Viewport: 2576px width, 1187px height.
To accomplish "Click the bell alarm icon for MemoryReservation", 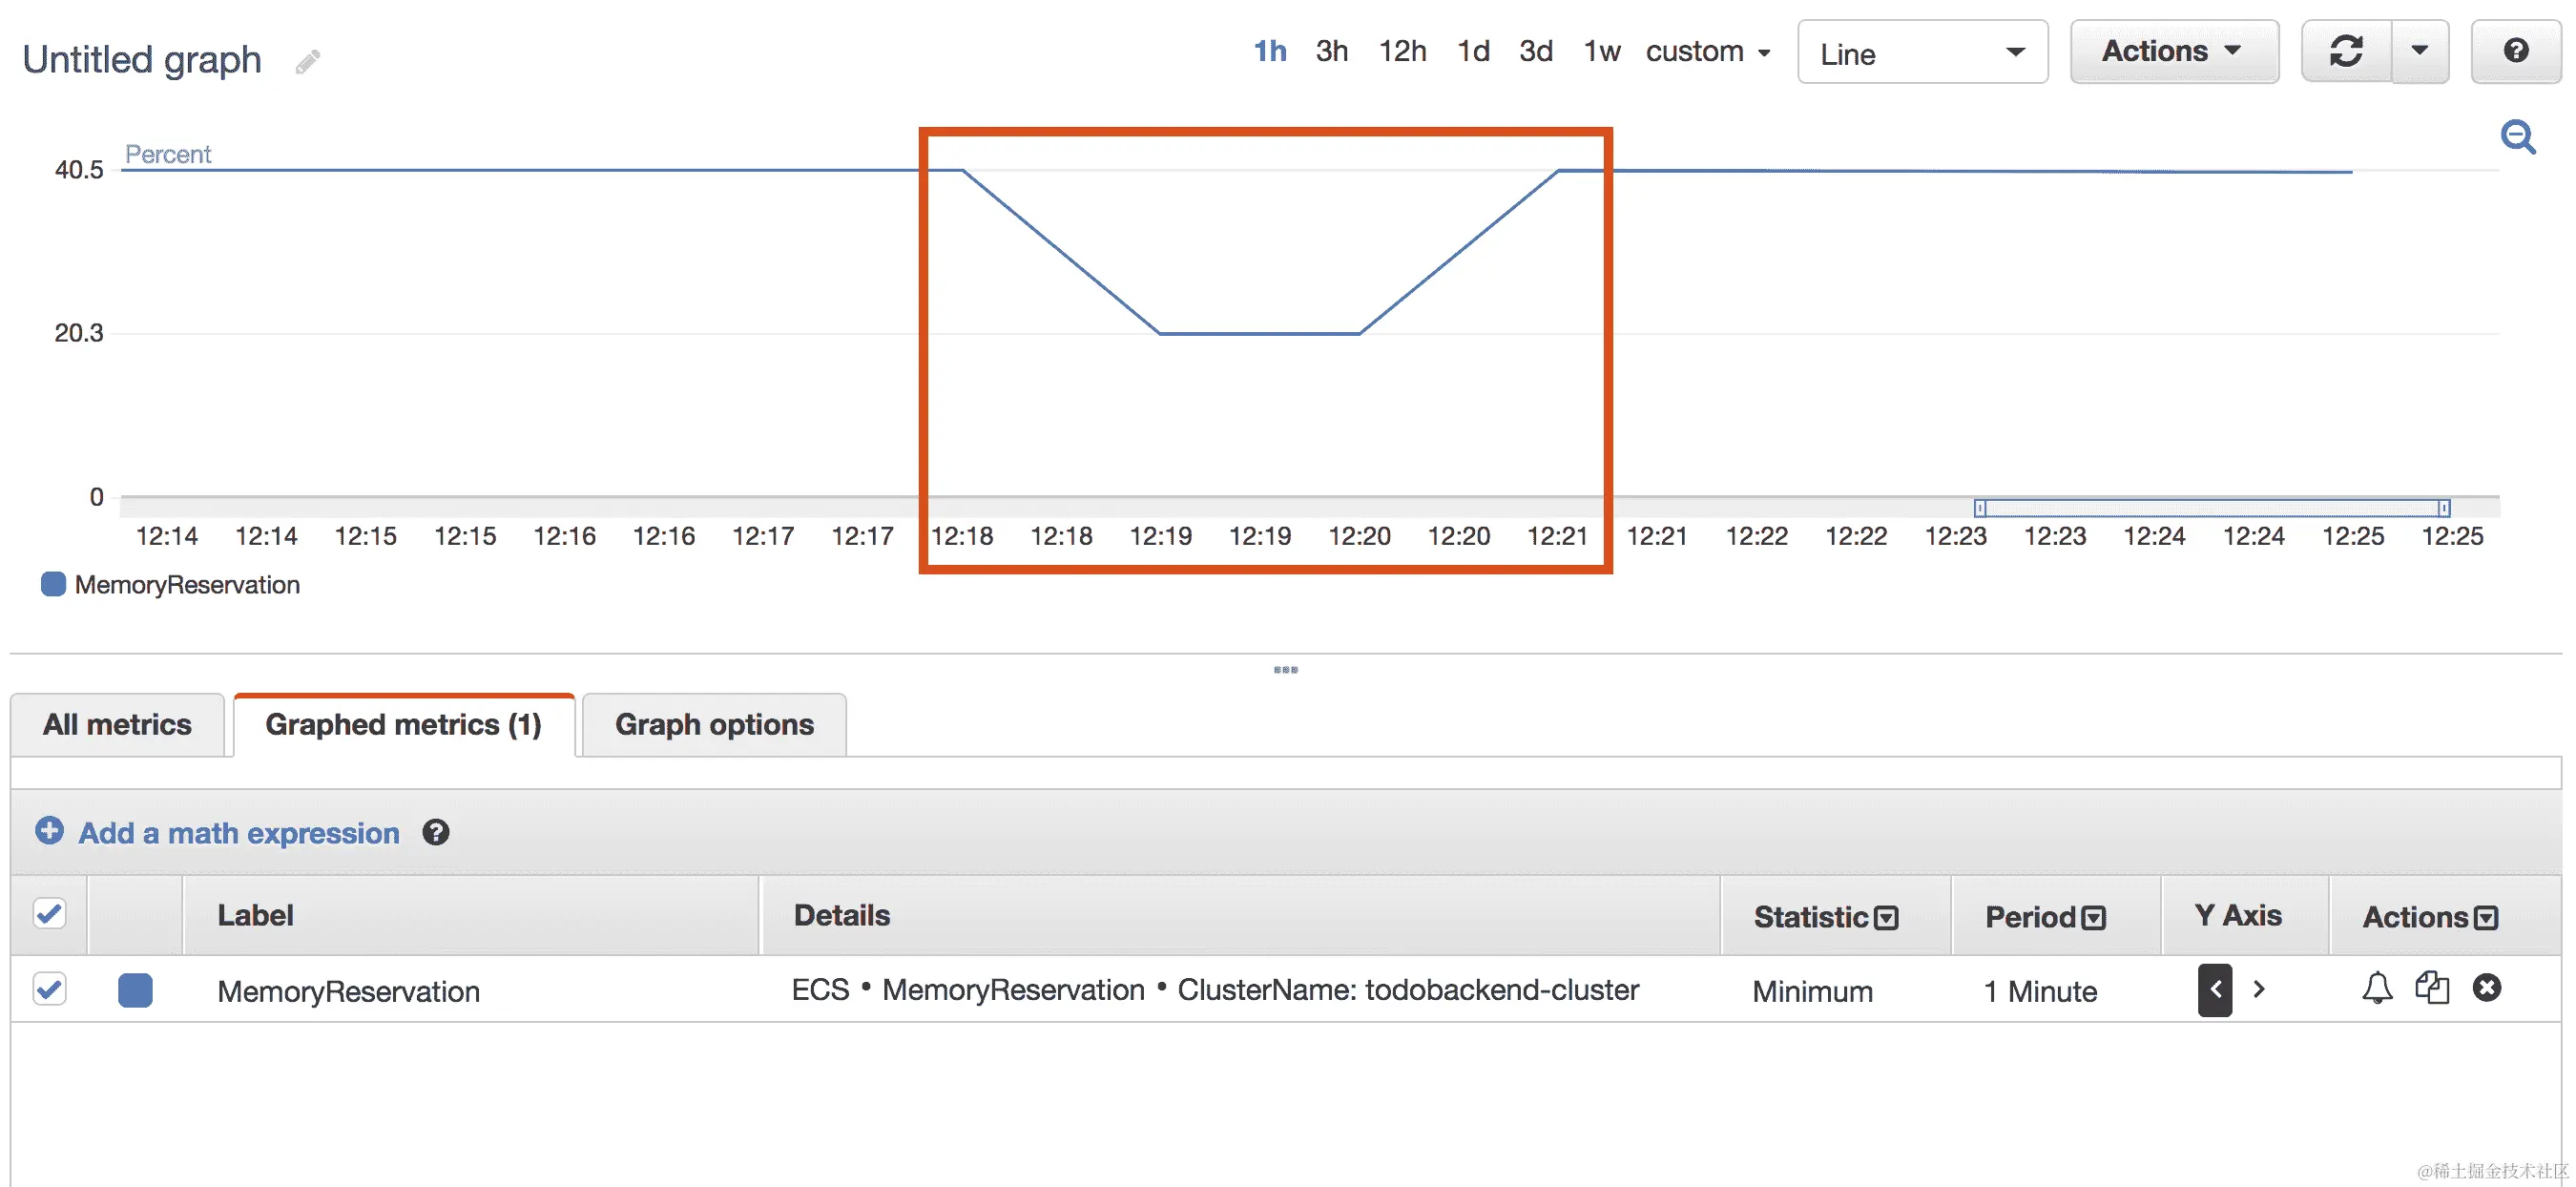I will click(2377, 988).
